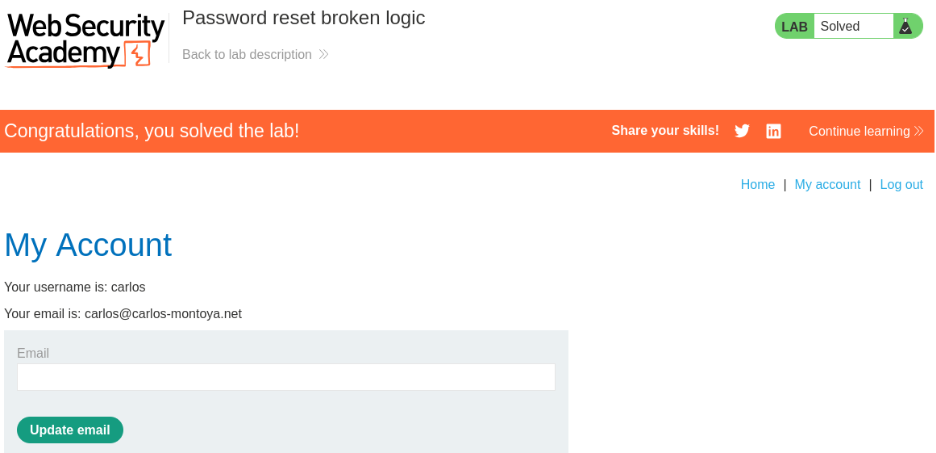Click the LinkedIn share icon
Image resolution: width=936 pixels, height=453 pixels.
[x=773, y=131]
